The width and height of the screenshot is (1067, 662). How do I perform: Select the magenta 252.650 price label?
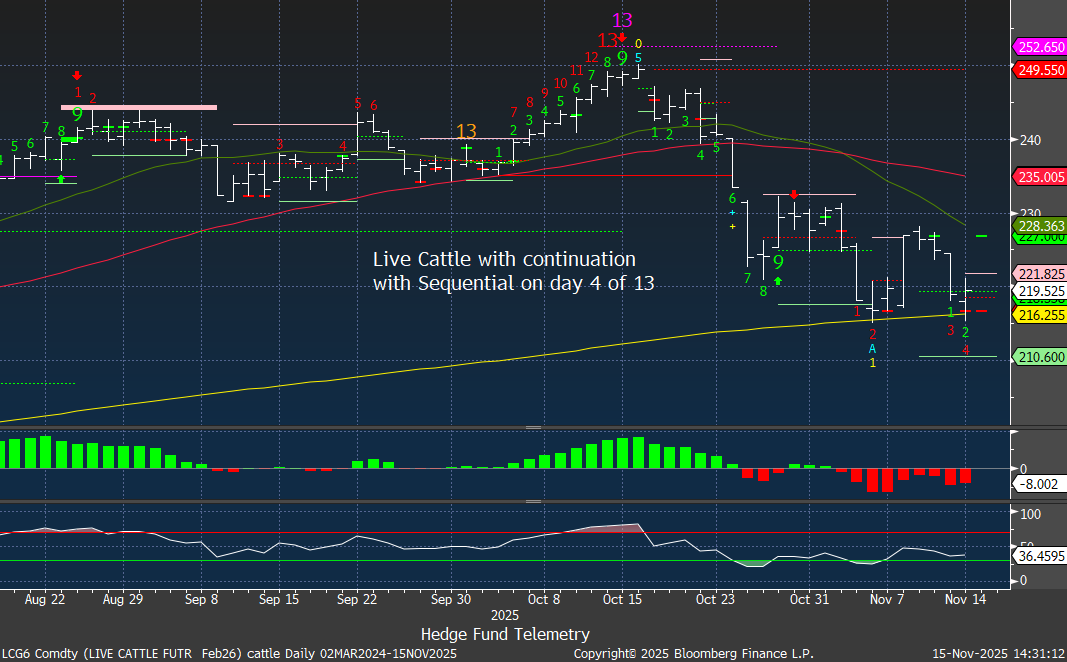click(1040, 47)
